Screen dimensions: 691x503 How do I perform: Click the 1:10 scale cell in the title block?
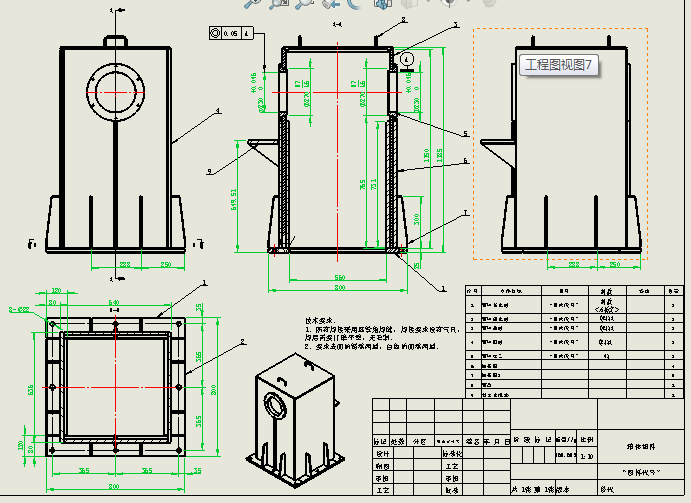pyautogui.click(x=587, y=457)
